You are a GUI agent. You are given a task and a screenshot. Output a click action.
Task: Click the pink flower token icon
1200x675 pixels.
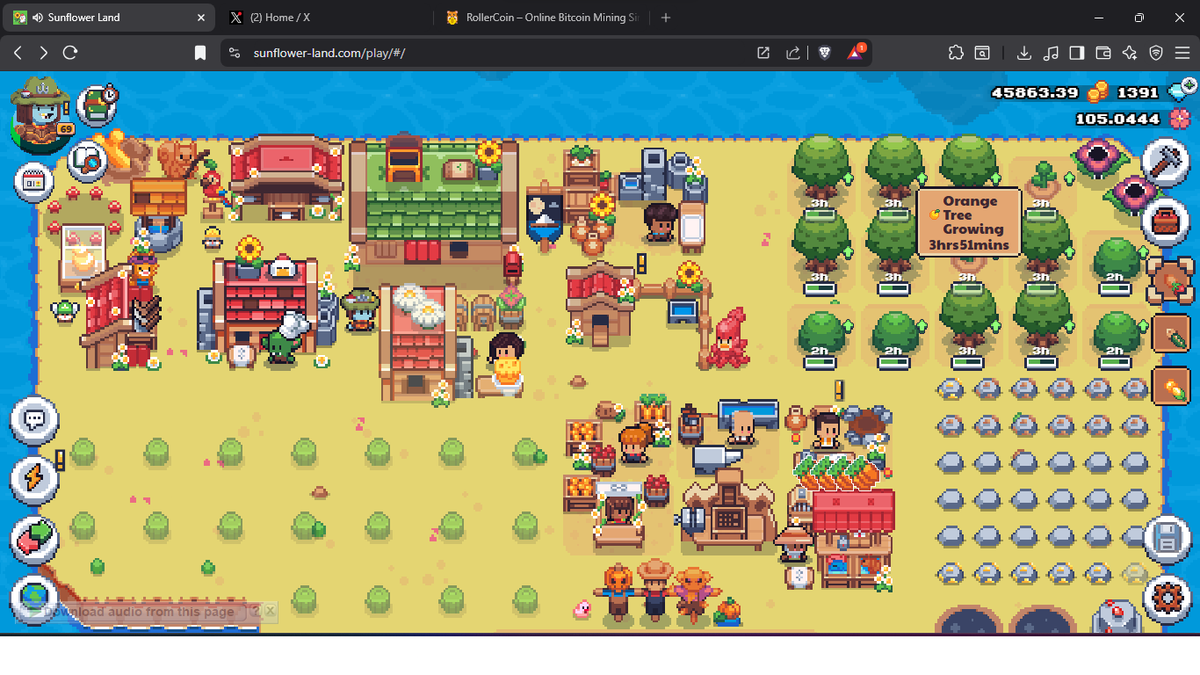(x=1180, y=119)
